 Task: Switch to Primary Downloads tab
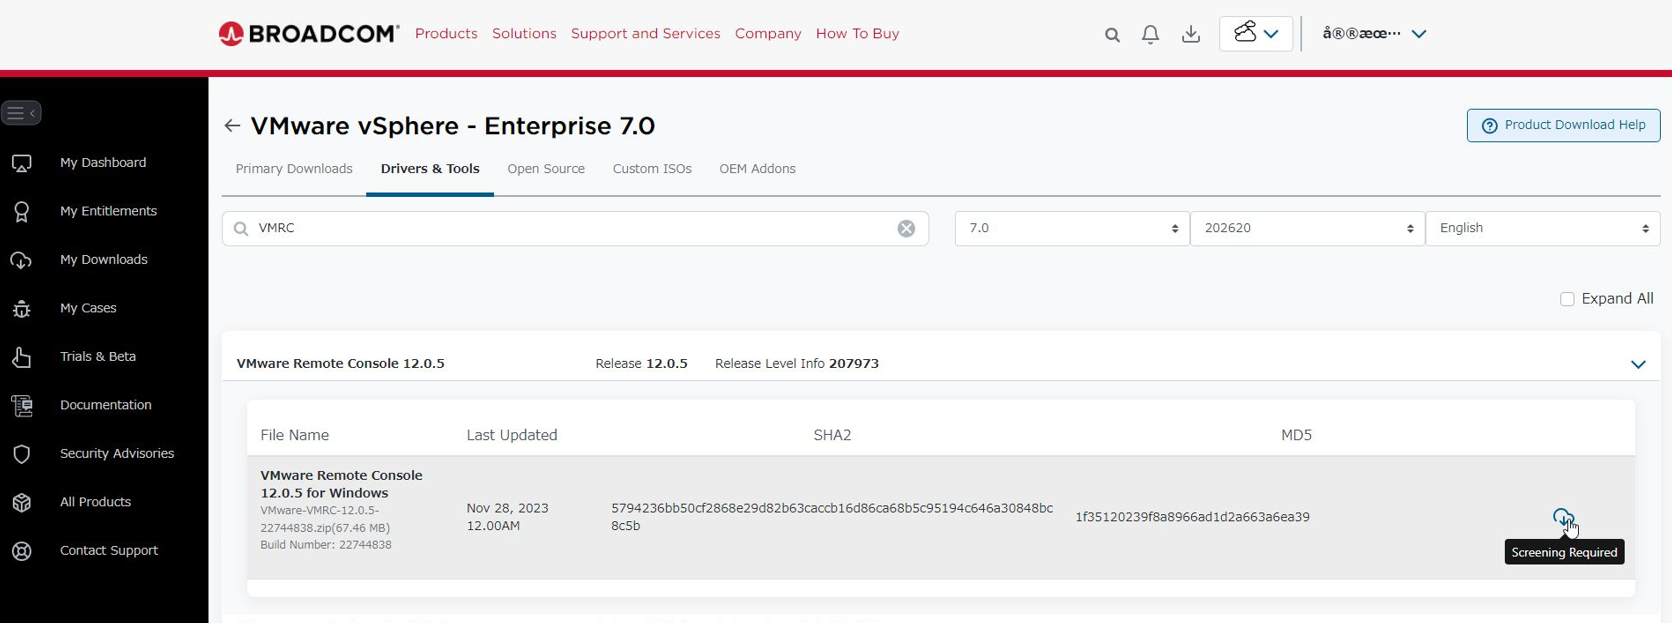pos(294,169)
